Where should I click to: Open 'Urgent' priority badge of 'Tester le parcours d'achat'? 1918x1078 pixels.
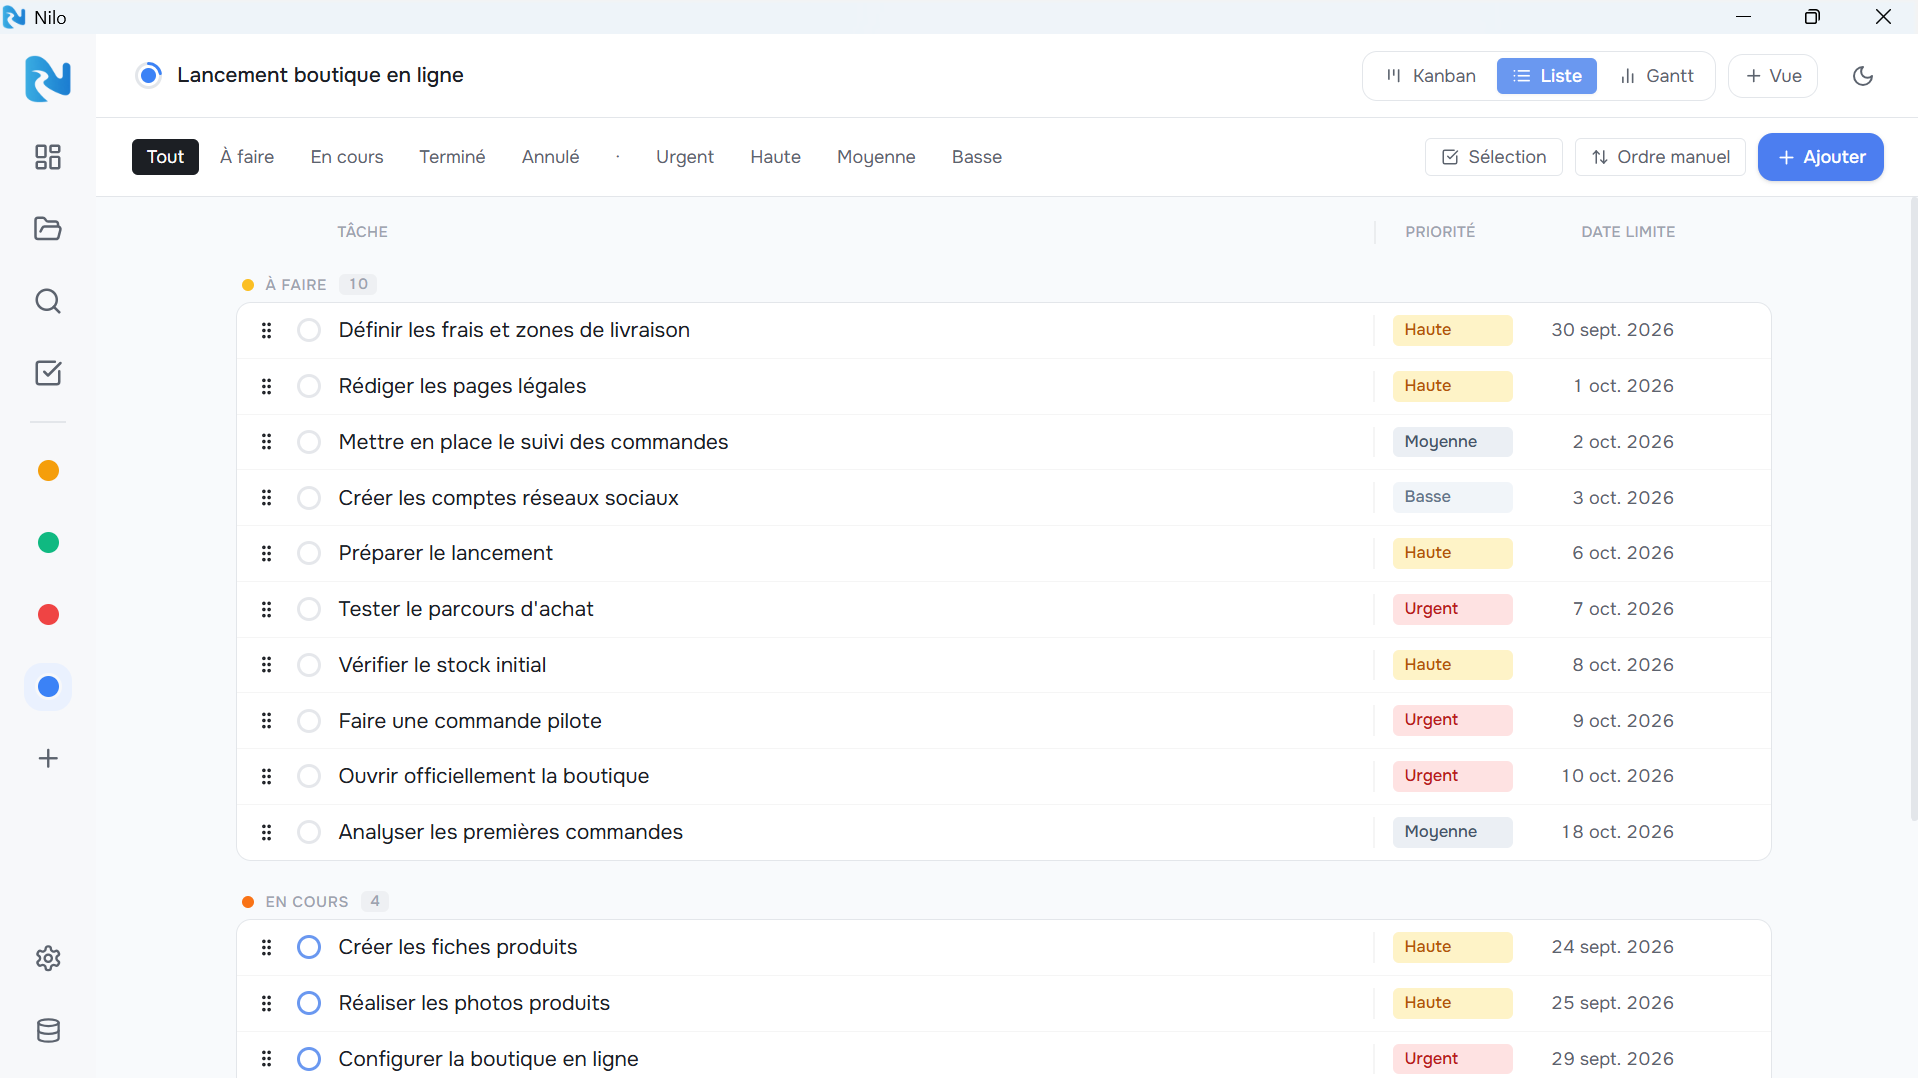pyautogui.click(x=1452, y=609)
